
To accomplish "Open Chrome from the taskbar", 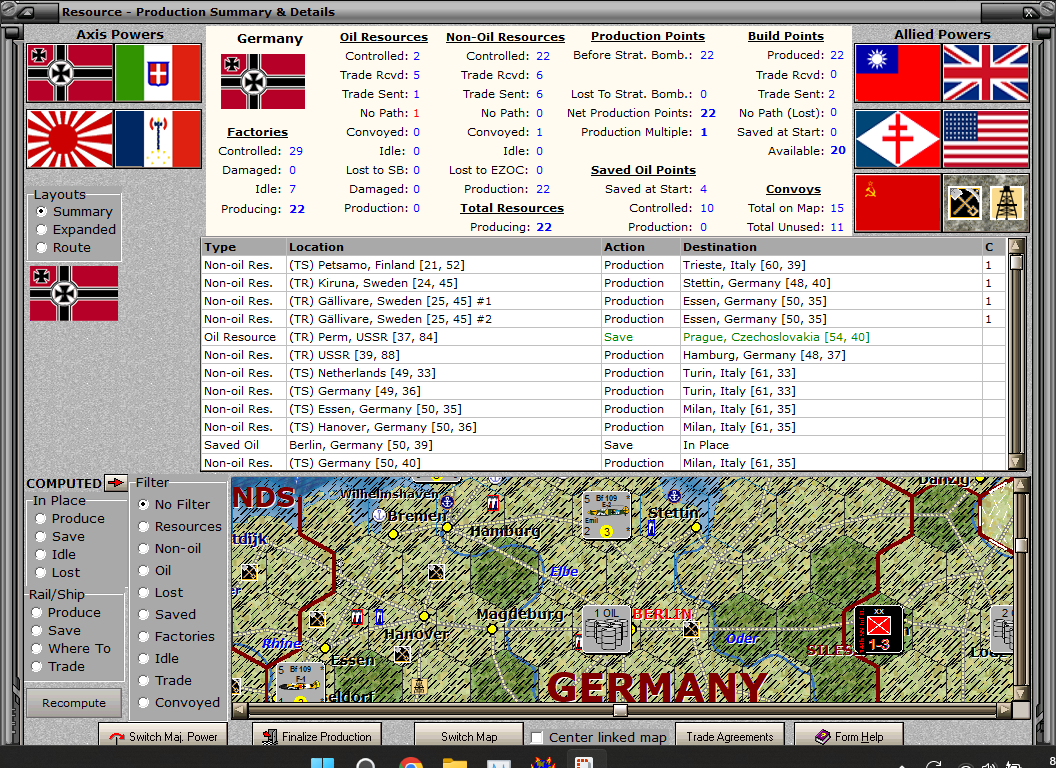I will (x=411, y=763).
